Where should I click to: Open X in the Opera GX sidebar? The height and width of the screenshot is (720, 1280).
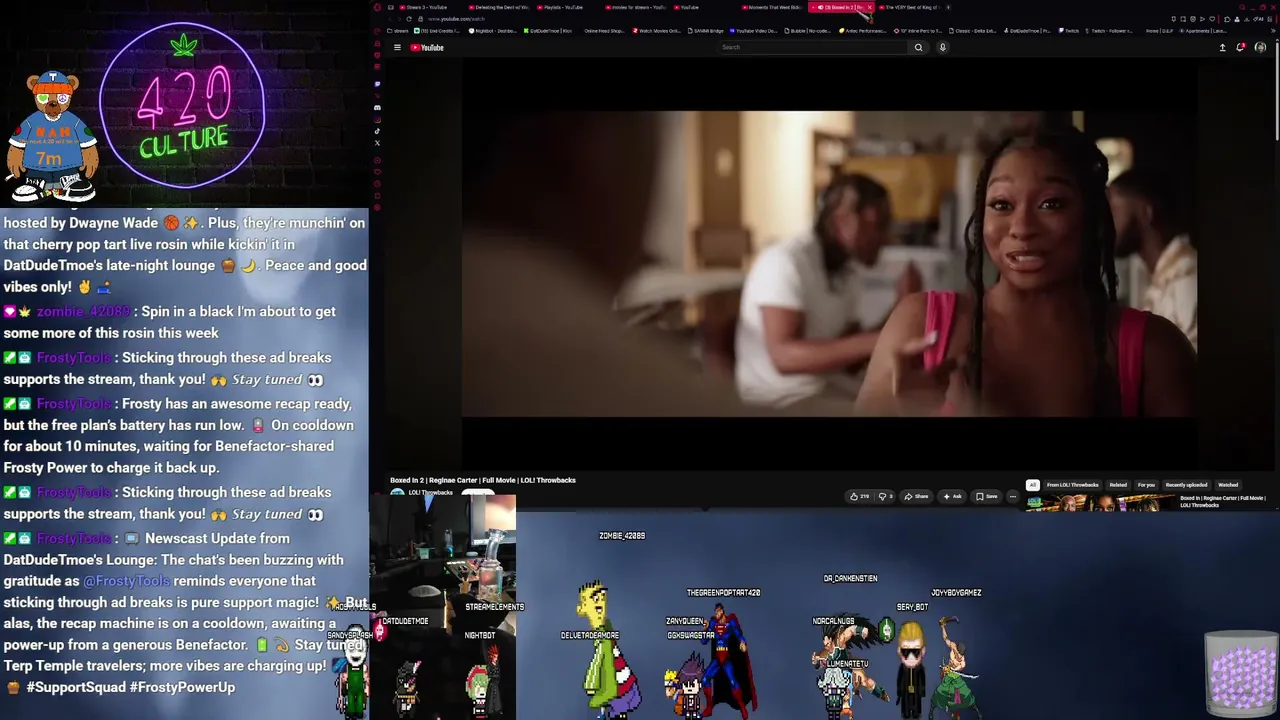(x=377, y=143)
